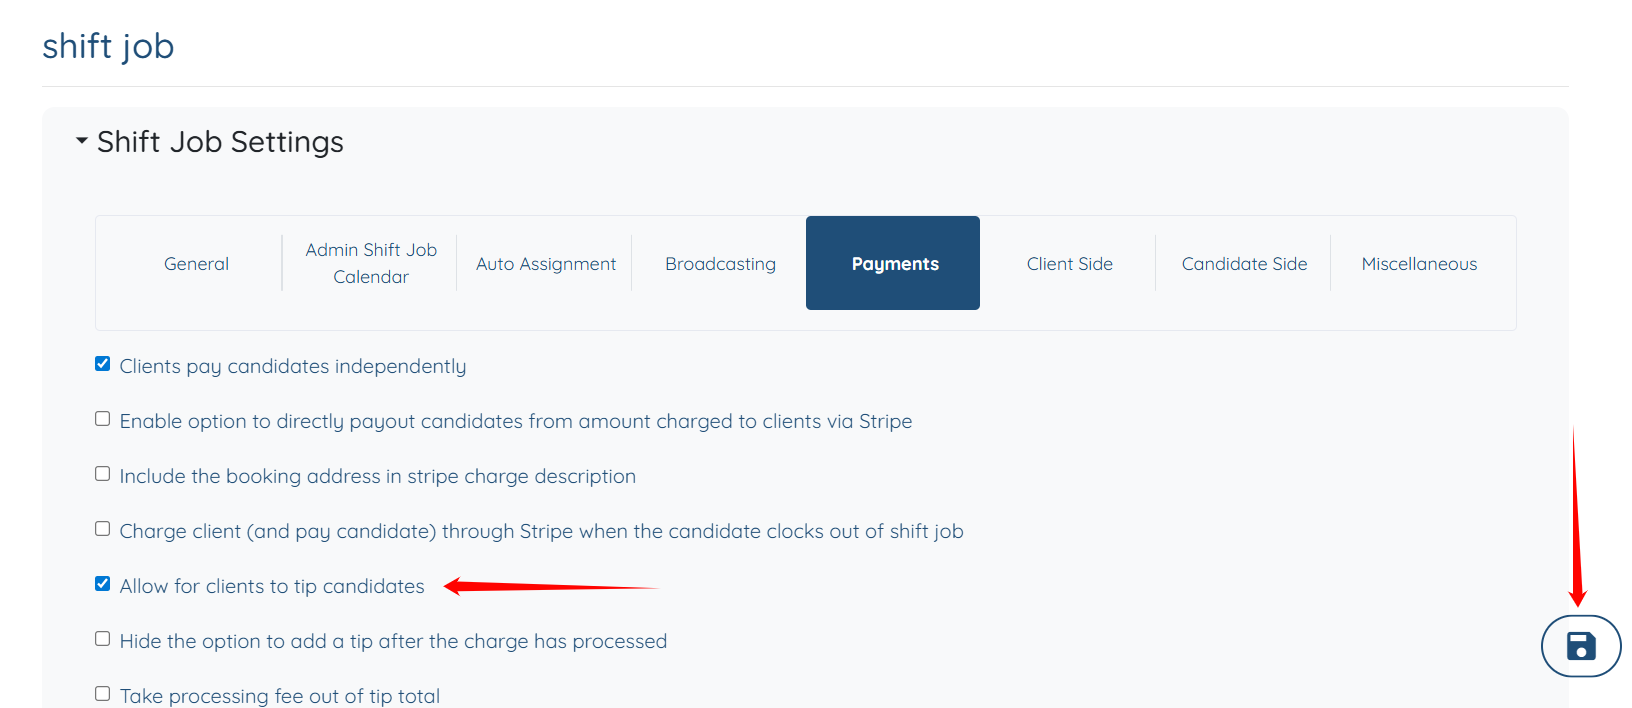
Task: Switch to the Miscellaneous tab
Action: tap(1419, 264)
